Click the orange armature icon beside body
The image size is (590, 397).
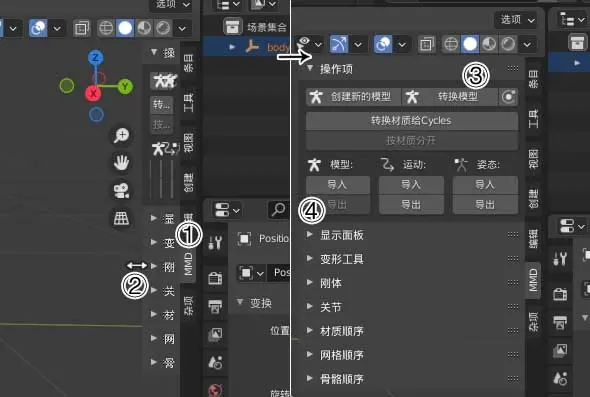tap(252, 47)
